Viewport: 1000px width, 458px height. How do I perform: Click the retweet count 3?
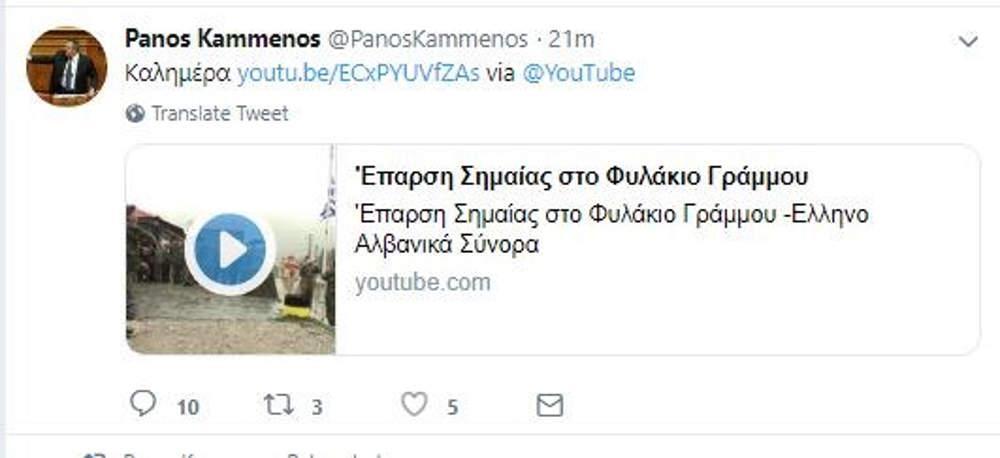316,407
